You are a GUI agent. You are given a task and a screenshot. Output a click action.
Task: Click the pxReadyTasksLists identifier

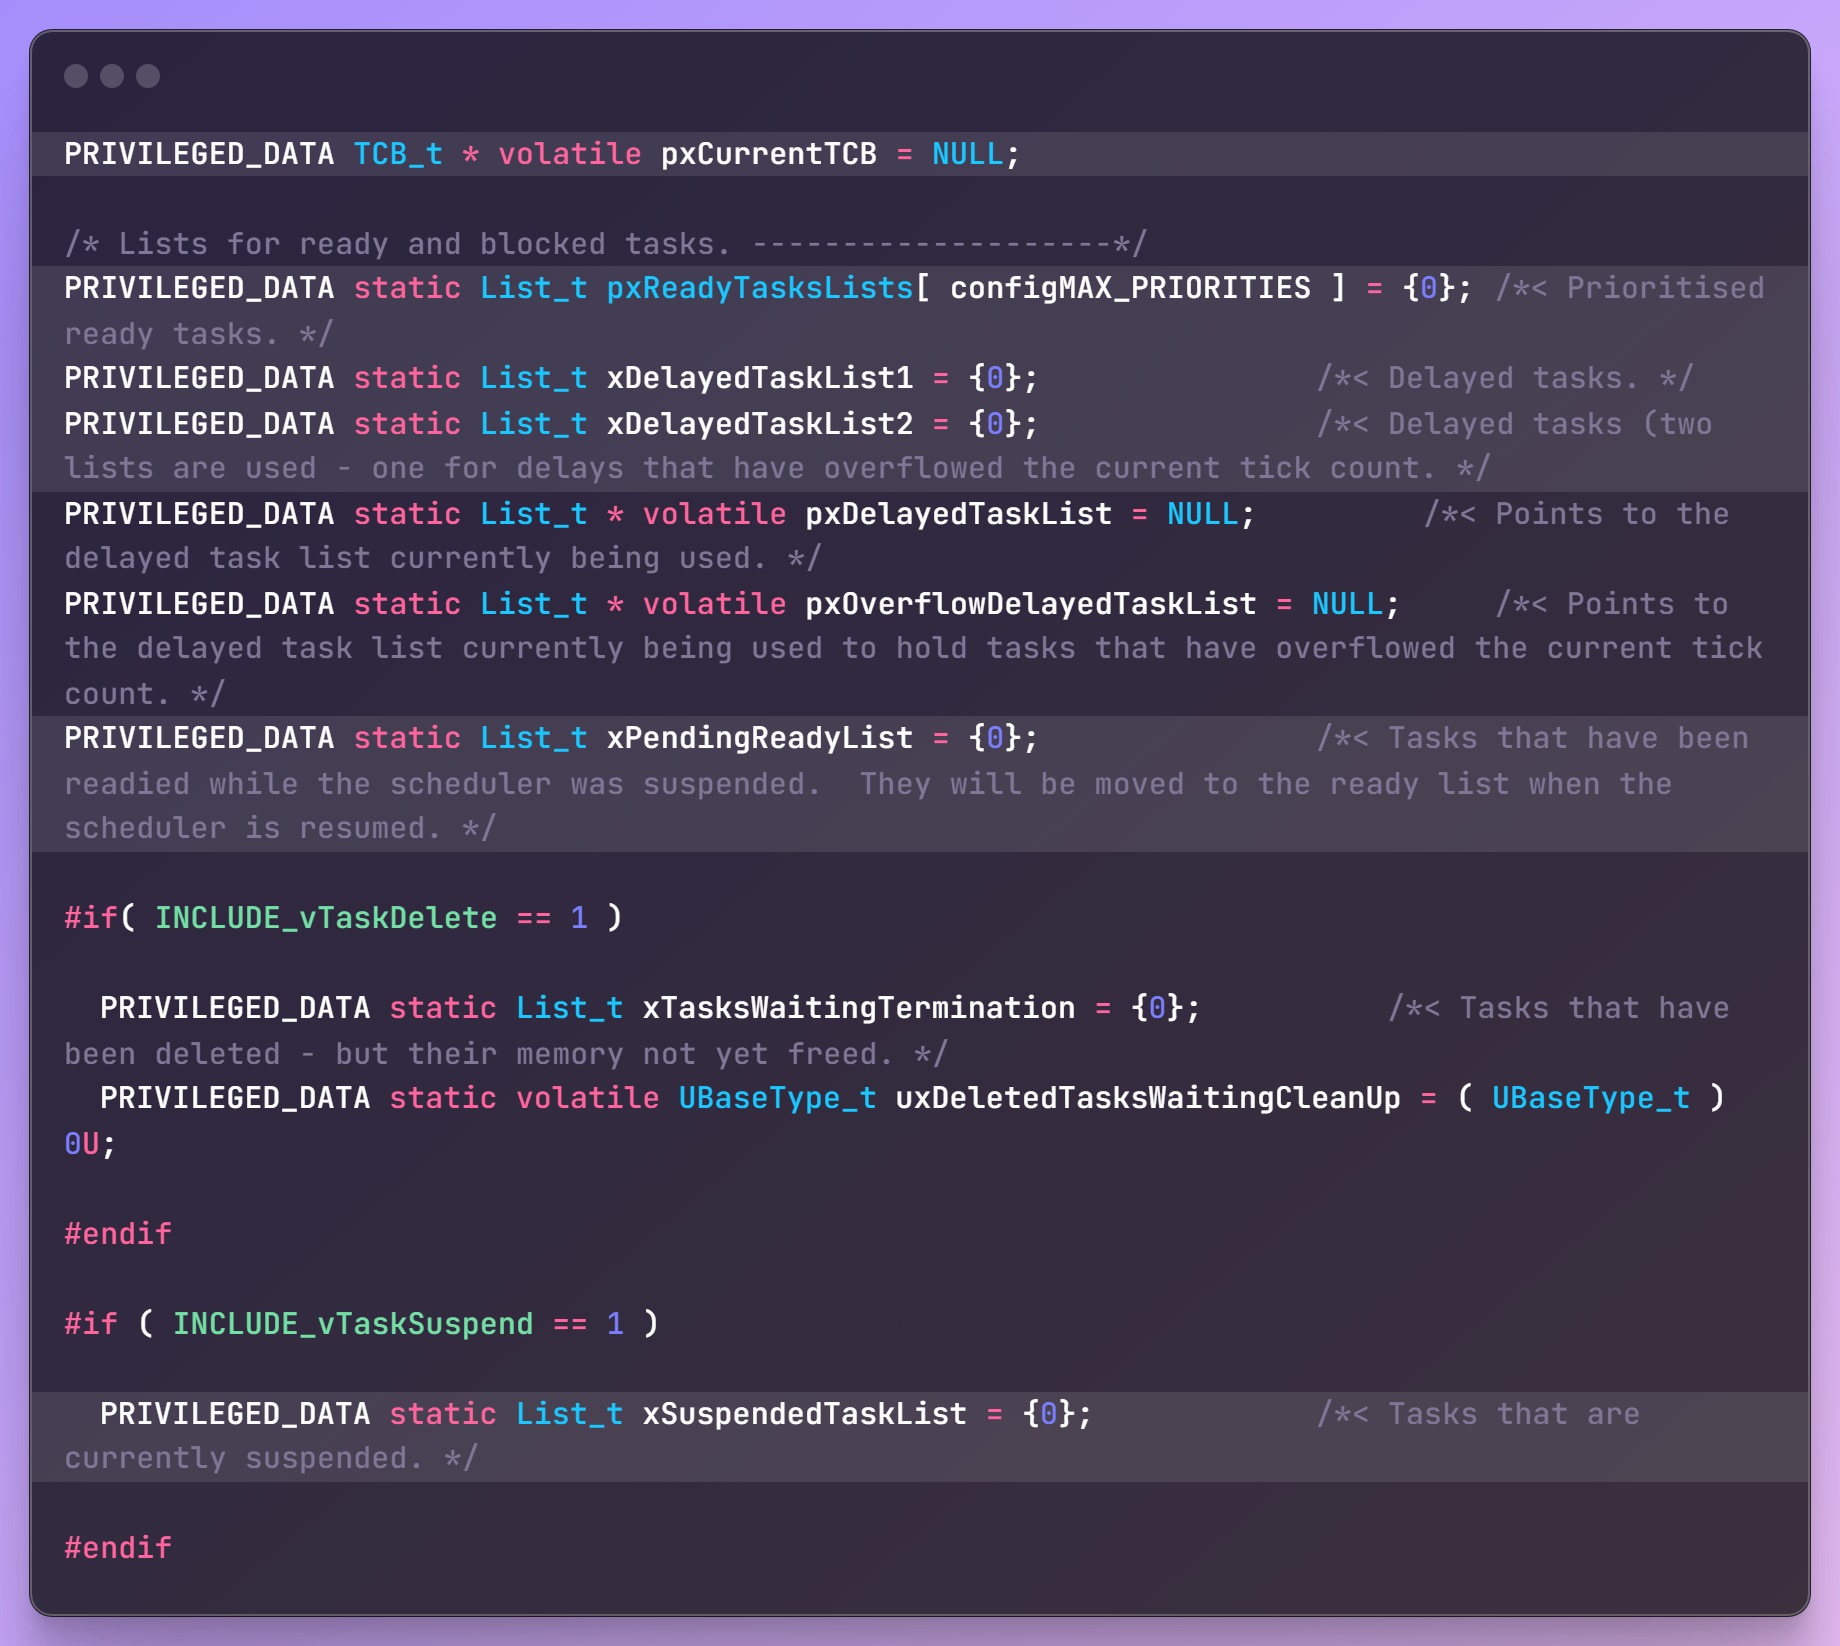tap(760, 288)
